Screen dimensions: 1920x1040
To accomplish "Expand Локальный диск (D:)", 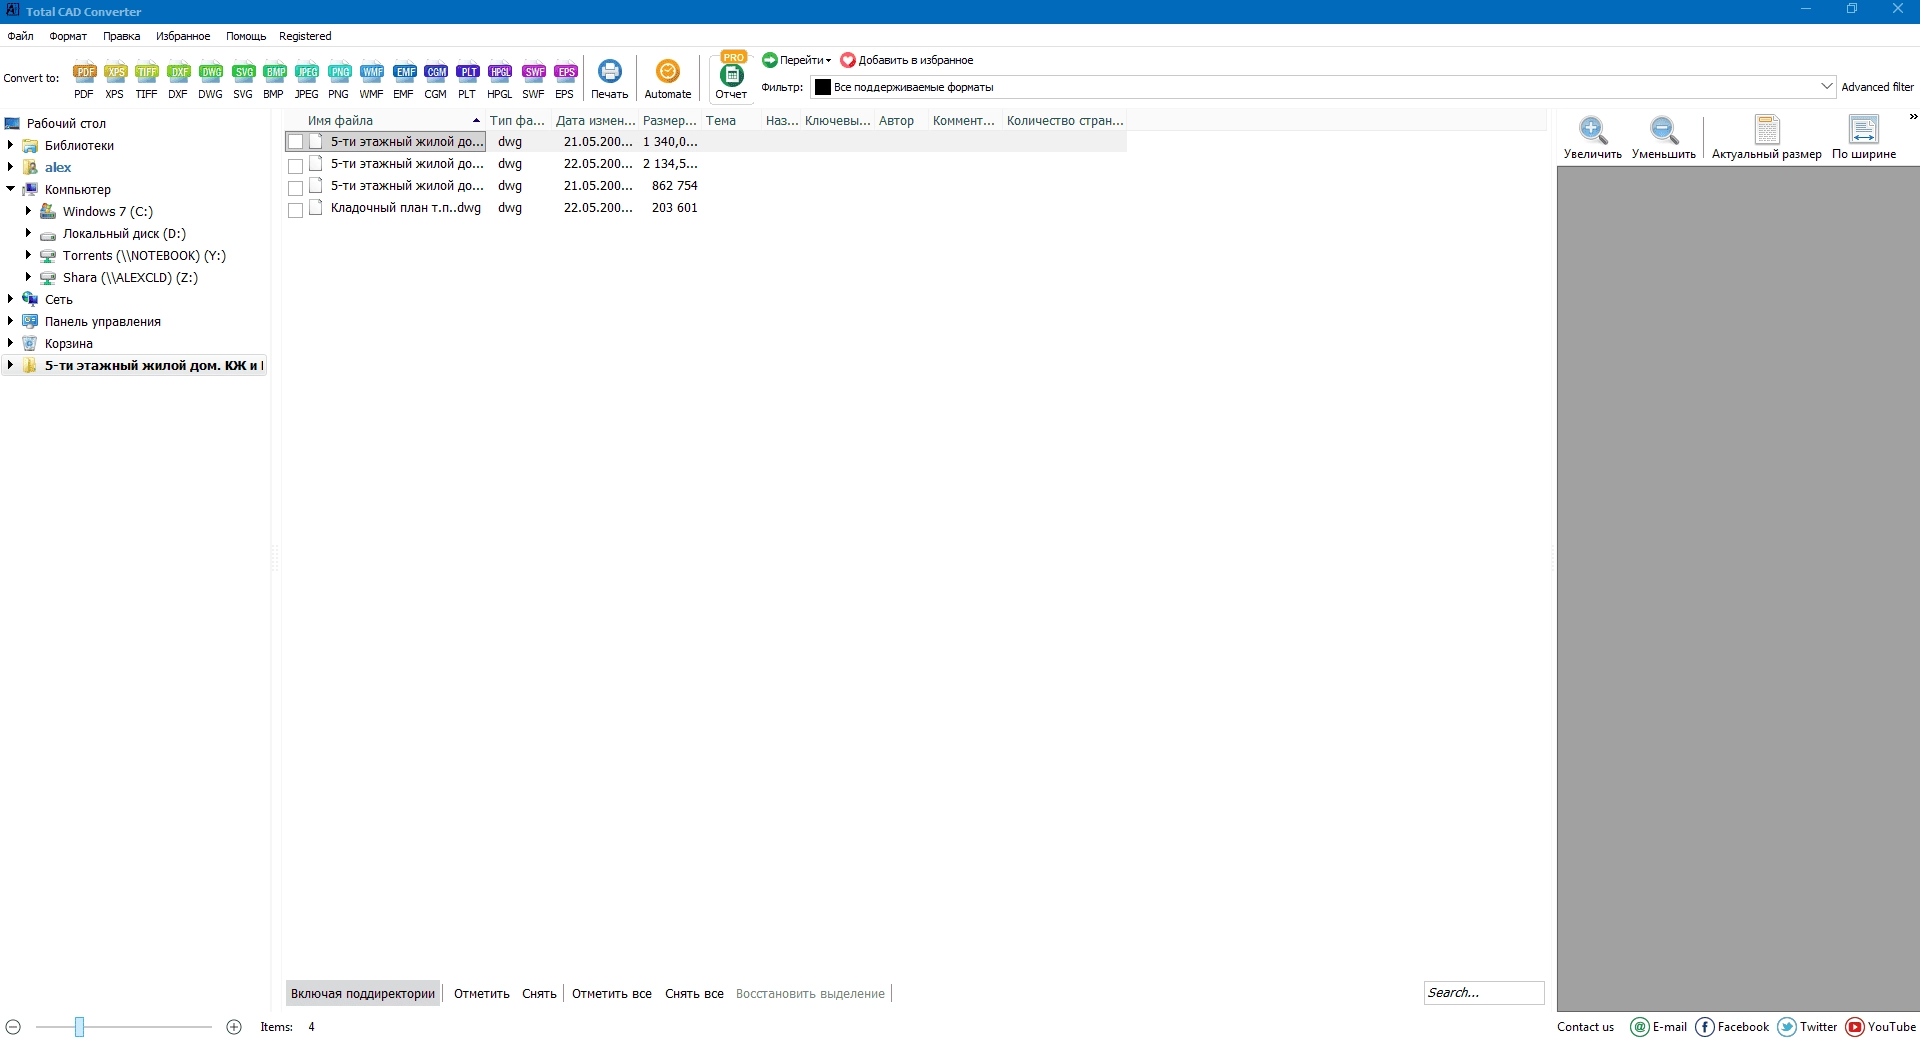I will [x=28, y=233].
